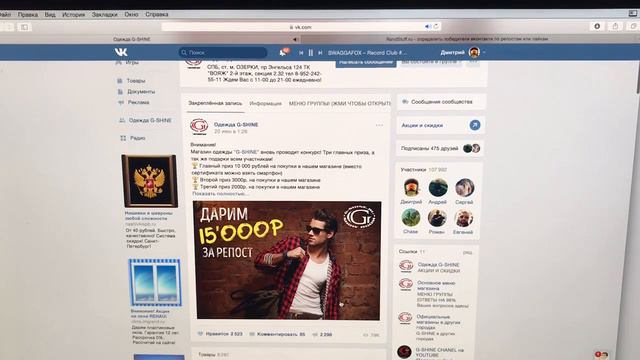
Task: Click Safari share button
Action: click(615, 27)
